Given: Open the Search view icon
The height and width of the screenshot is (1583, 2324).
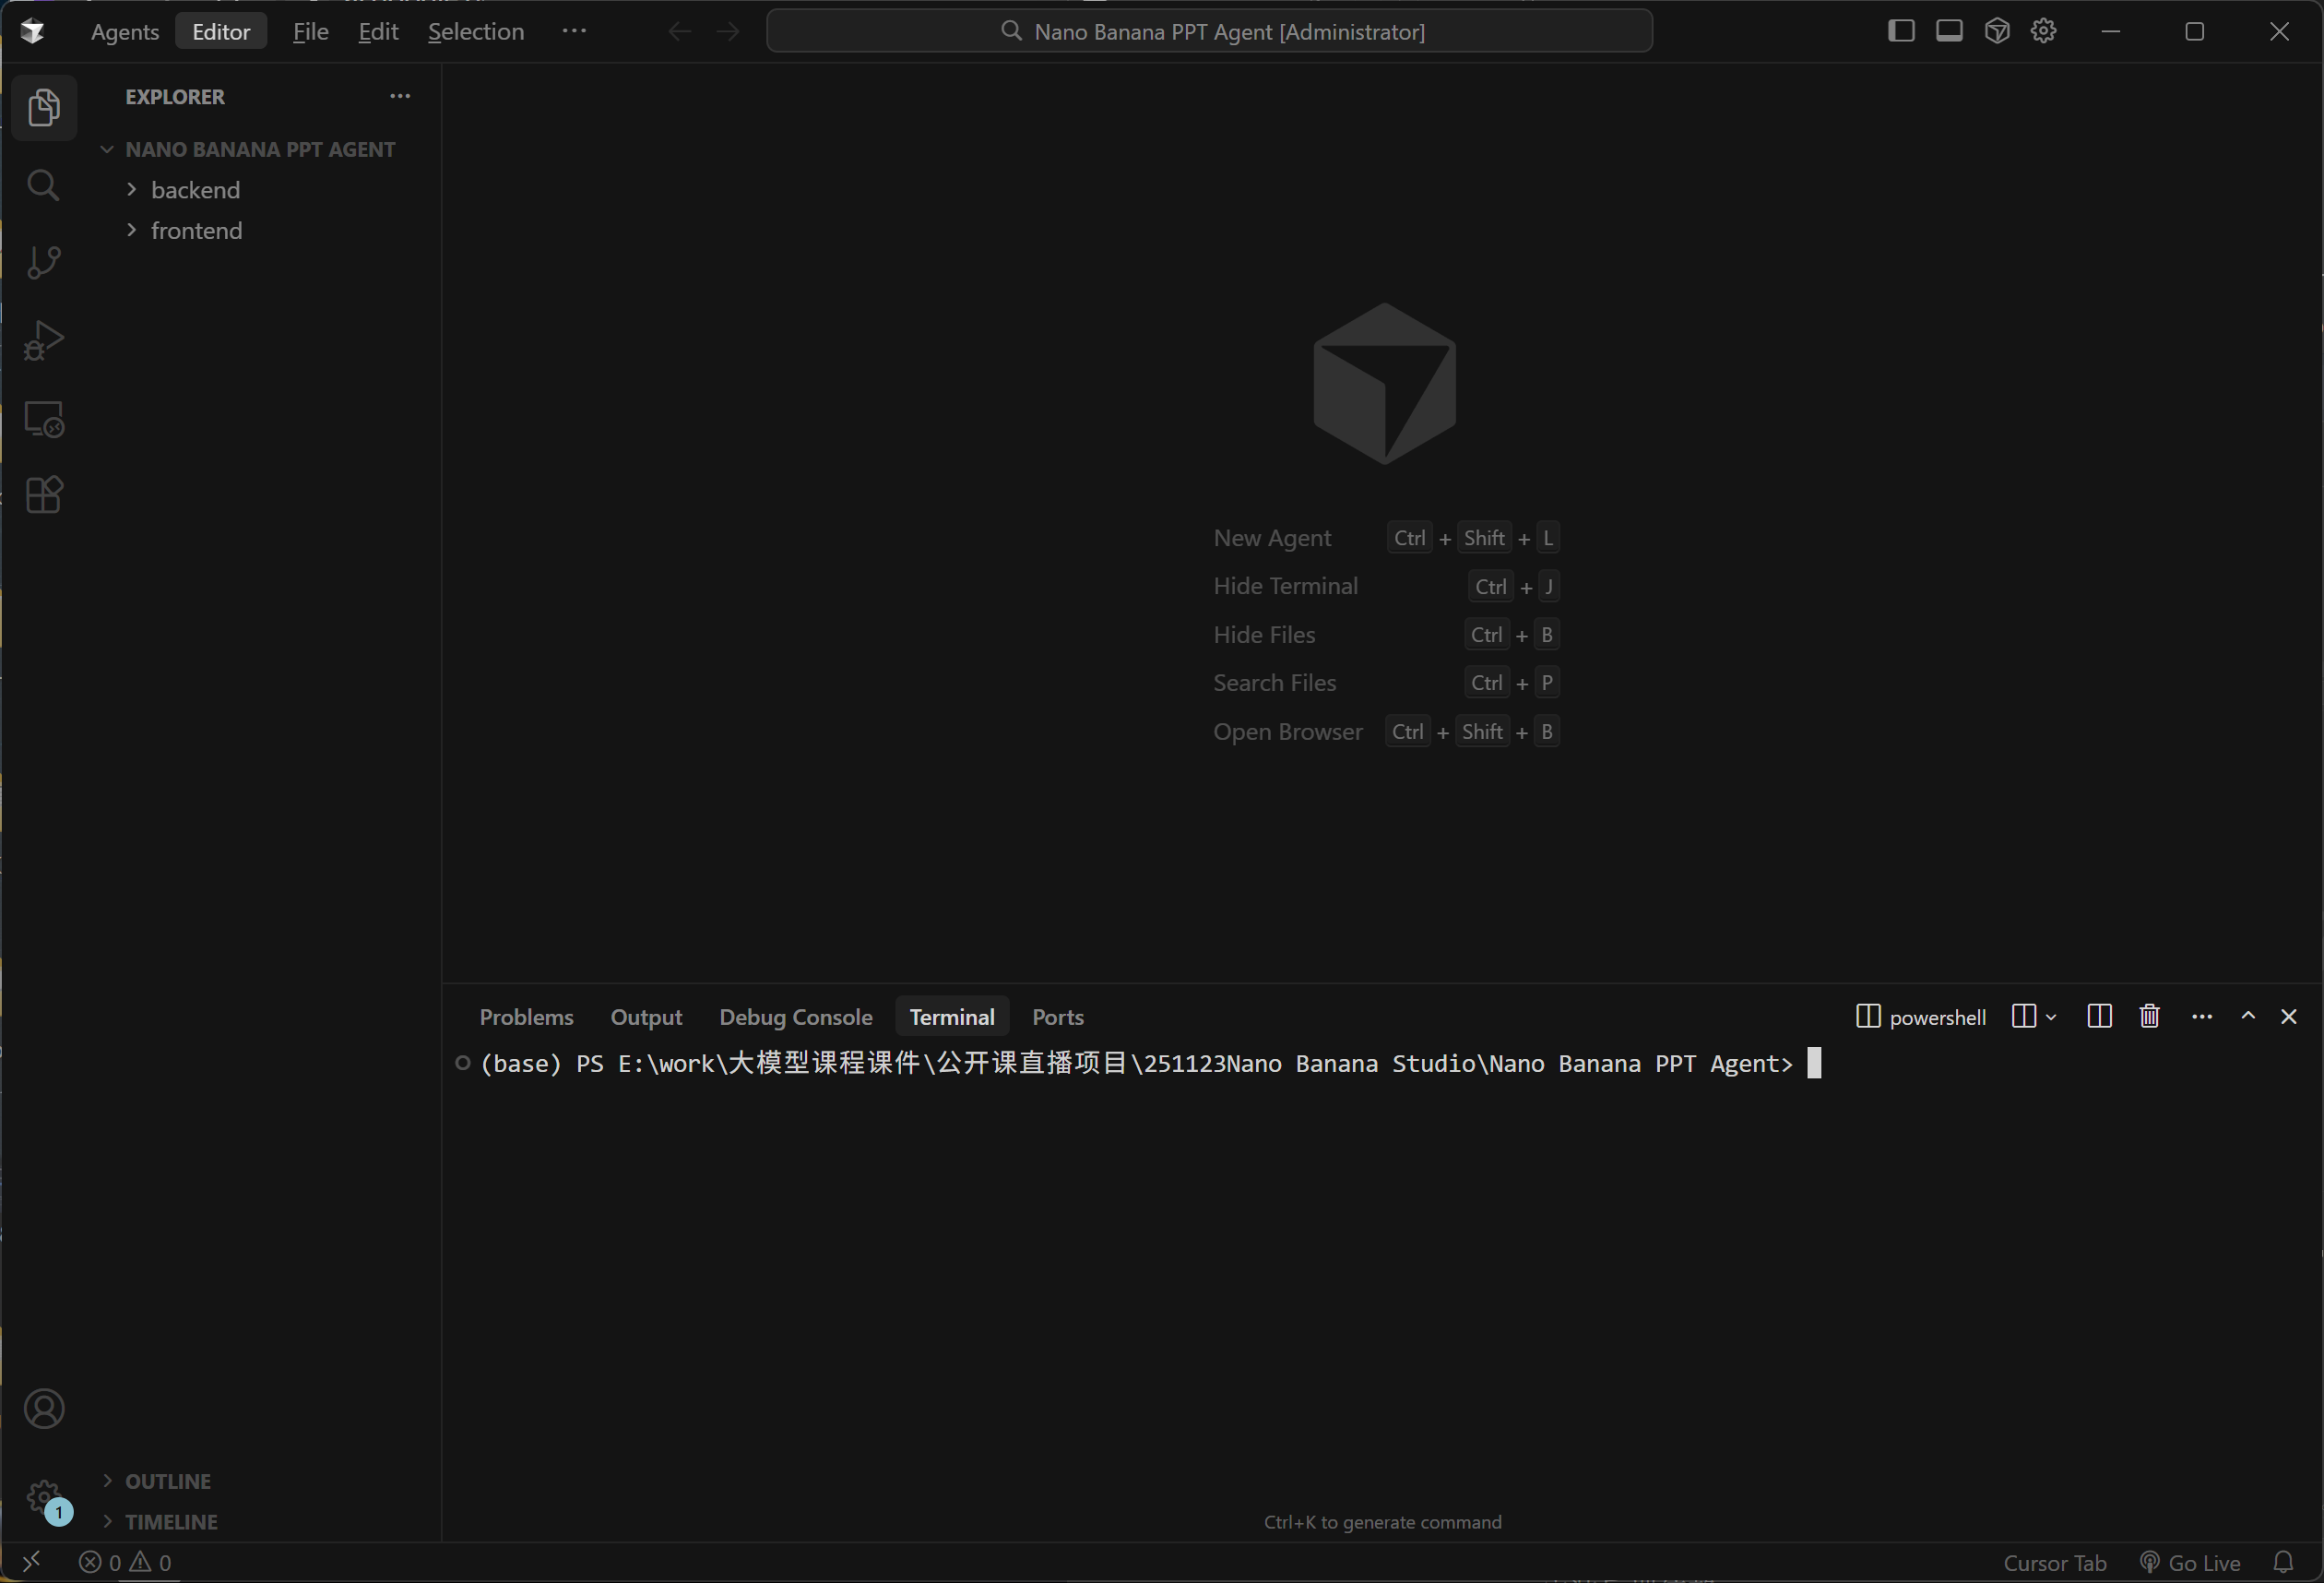Looking at the screenshot, I should (x=43, y=185).
